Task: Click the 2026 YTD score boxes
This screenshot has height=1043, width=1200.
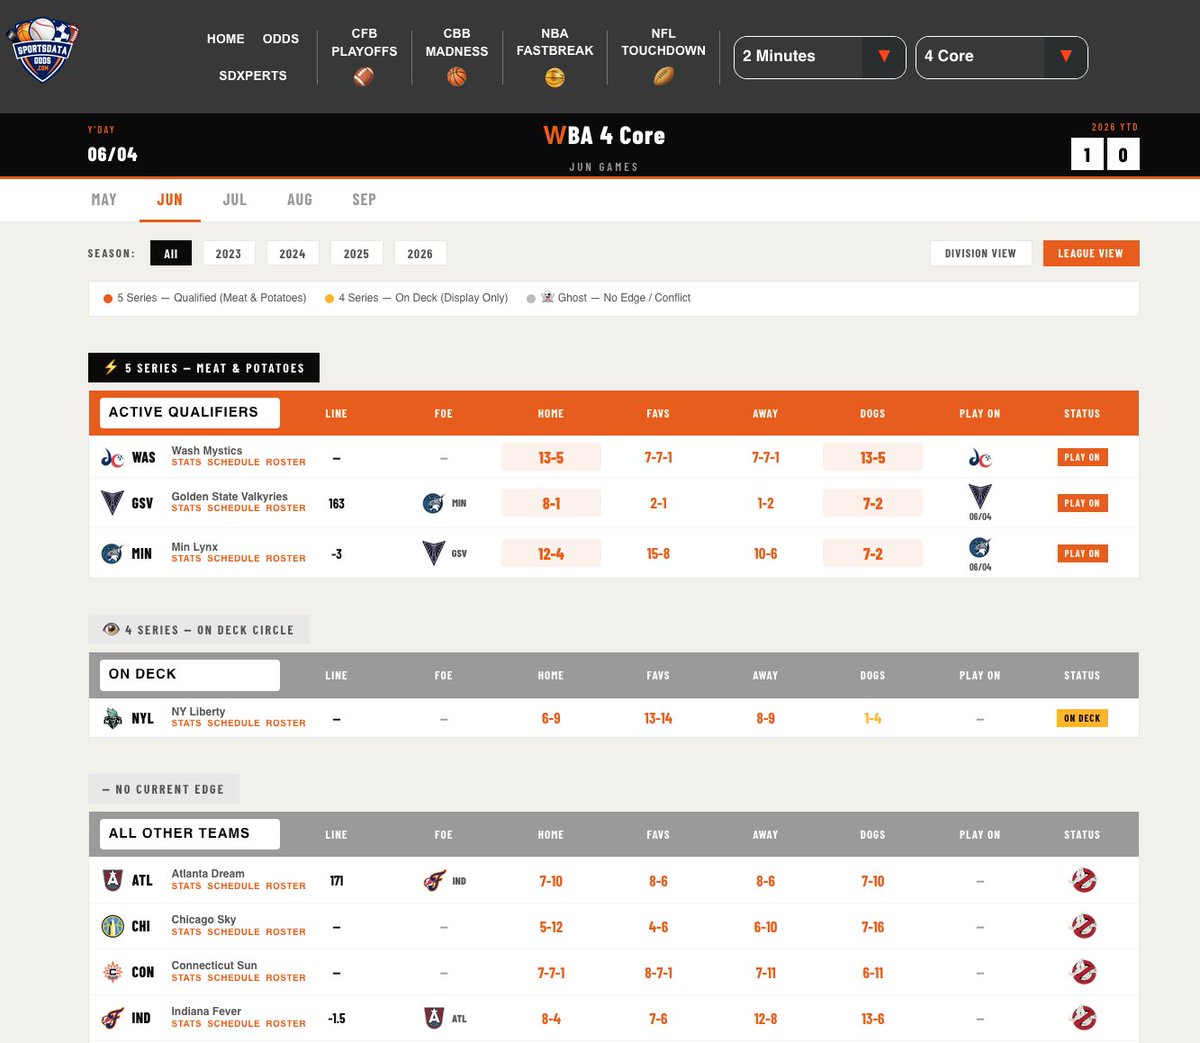Action: (1105, 155)
